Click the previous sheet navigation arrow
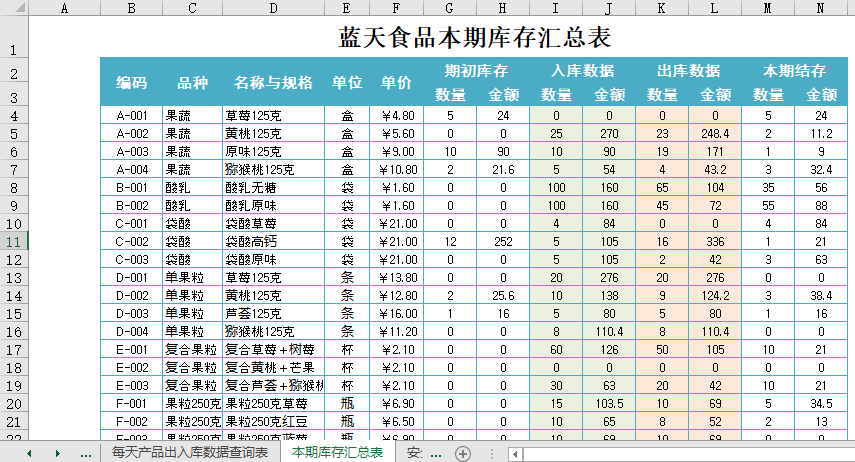Screen dimensions: 855x462 pyautogui.click(x=30, y=453)
